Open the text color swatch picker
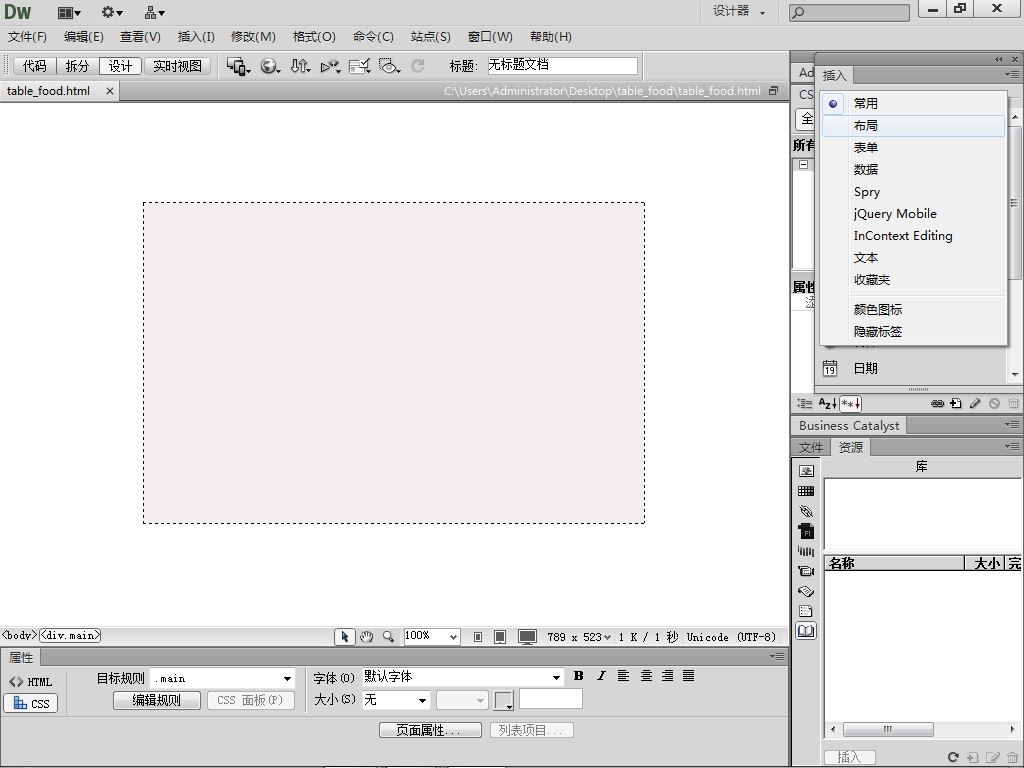Viewport: 1024px width, 768px height. 504,701
